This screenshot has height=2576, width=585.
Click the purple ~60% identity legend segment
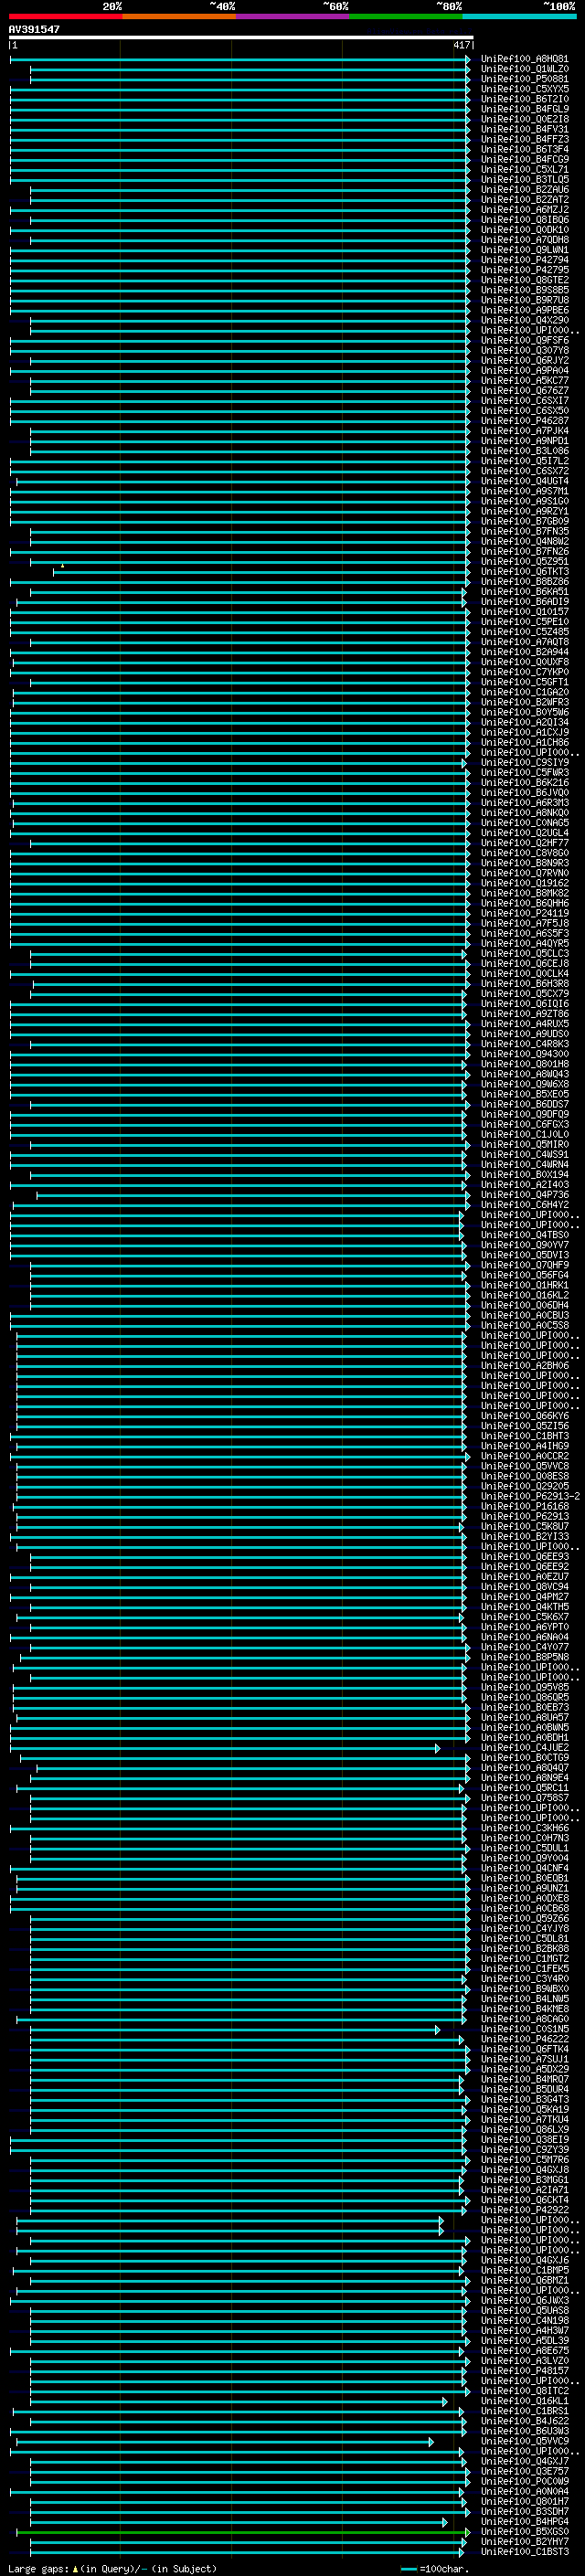(x=292, y=16)
